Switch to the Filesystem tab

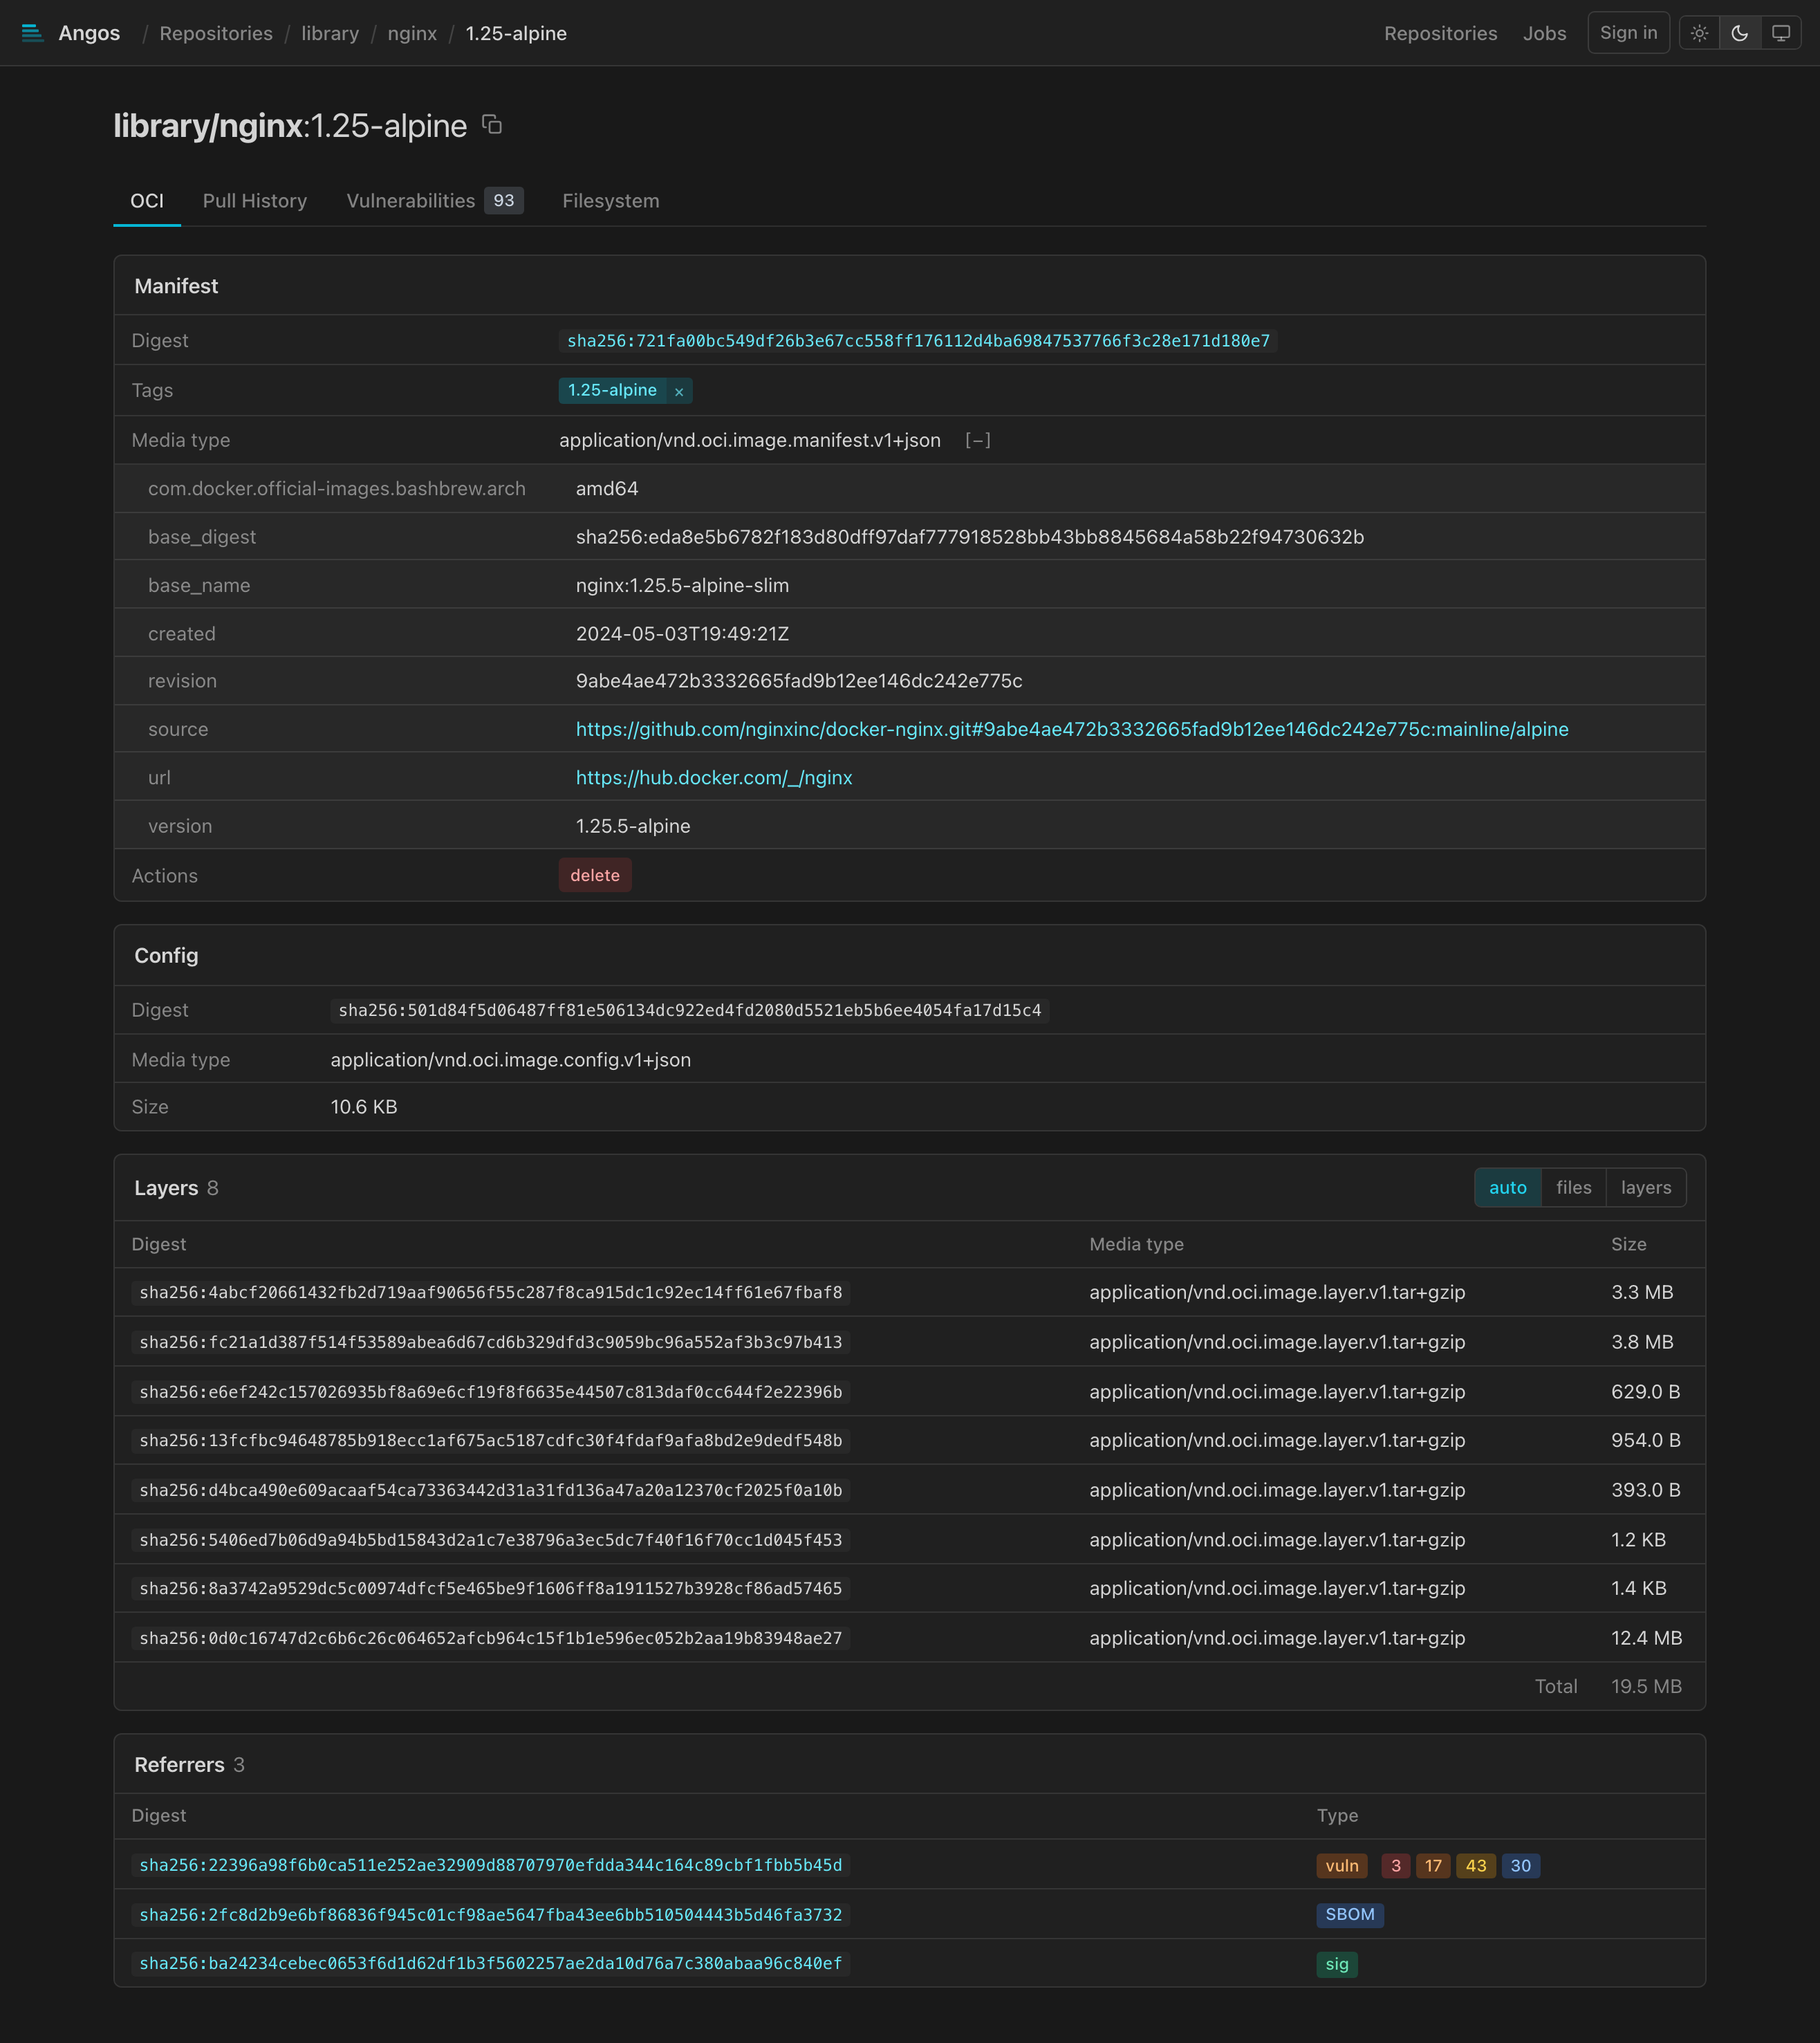coord(611,201)
